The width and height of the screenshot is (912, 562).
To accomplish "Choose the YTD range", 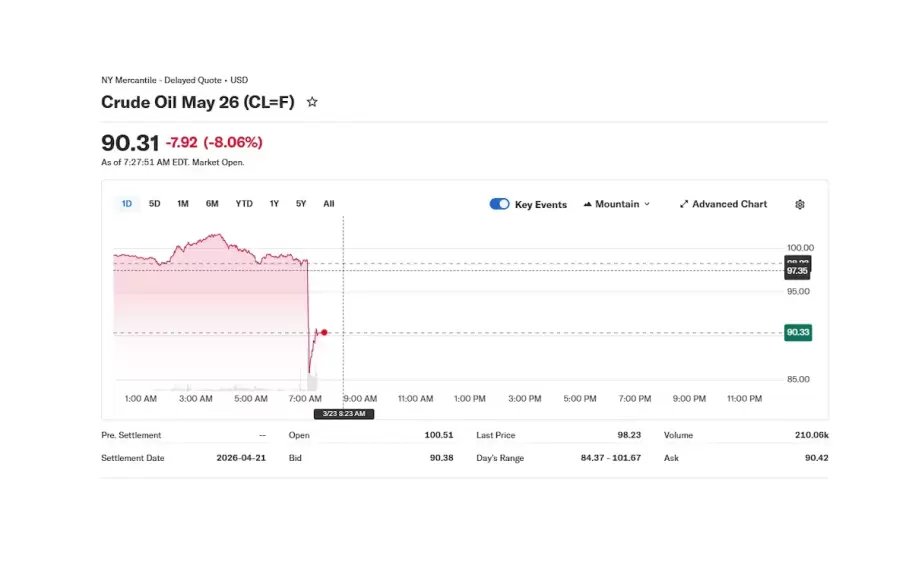I will tap(244, 204).
